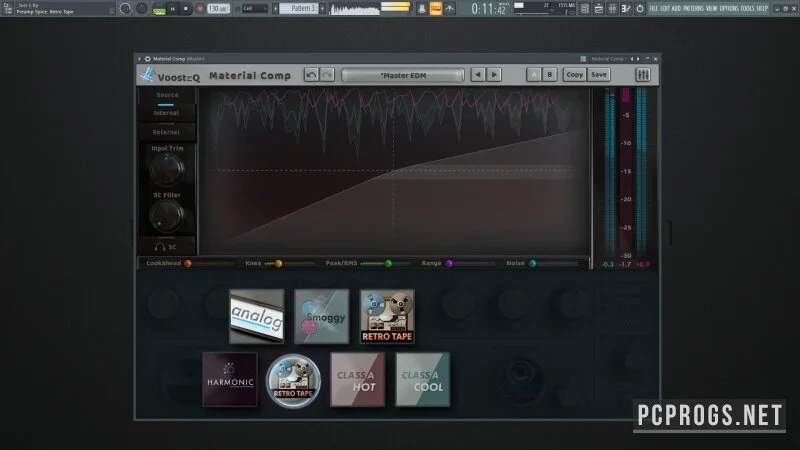800x450 pixels.
Task: Open the HELP menu
Action: pyautogui.click(x=762, y=9)
